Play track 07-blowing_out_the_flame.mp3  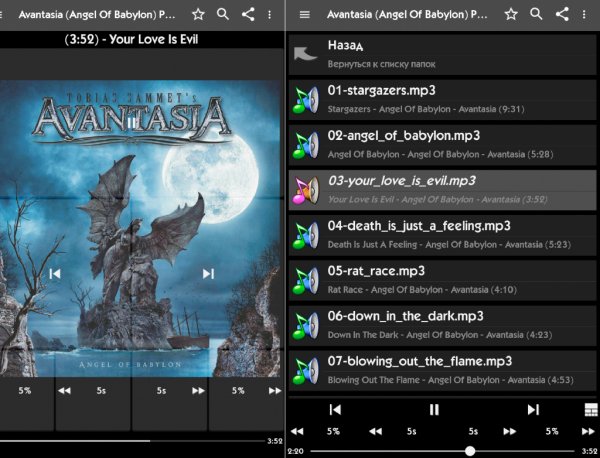click(442, 371)
